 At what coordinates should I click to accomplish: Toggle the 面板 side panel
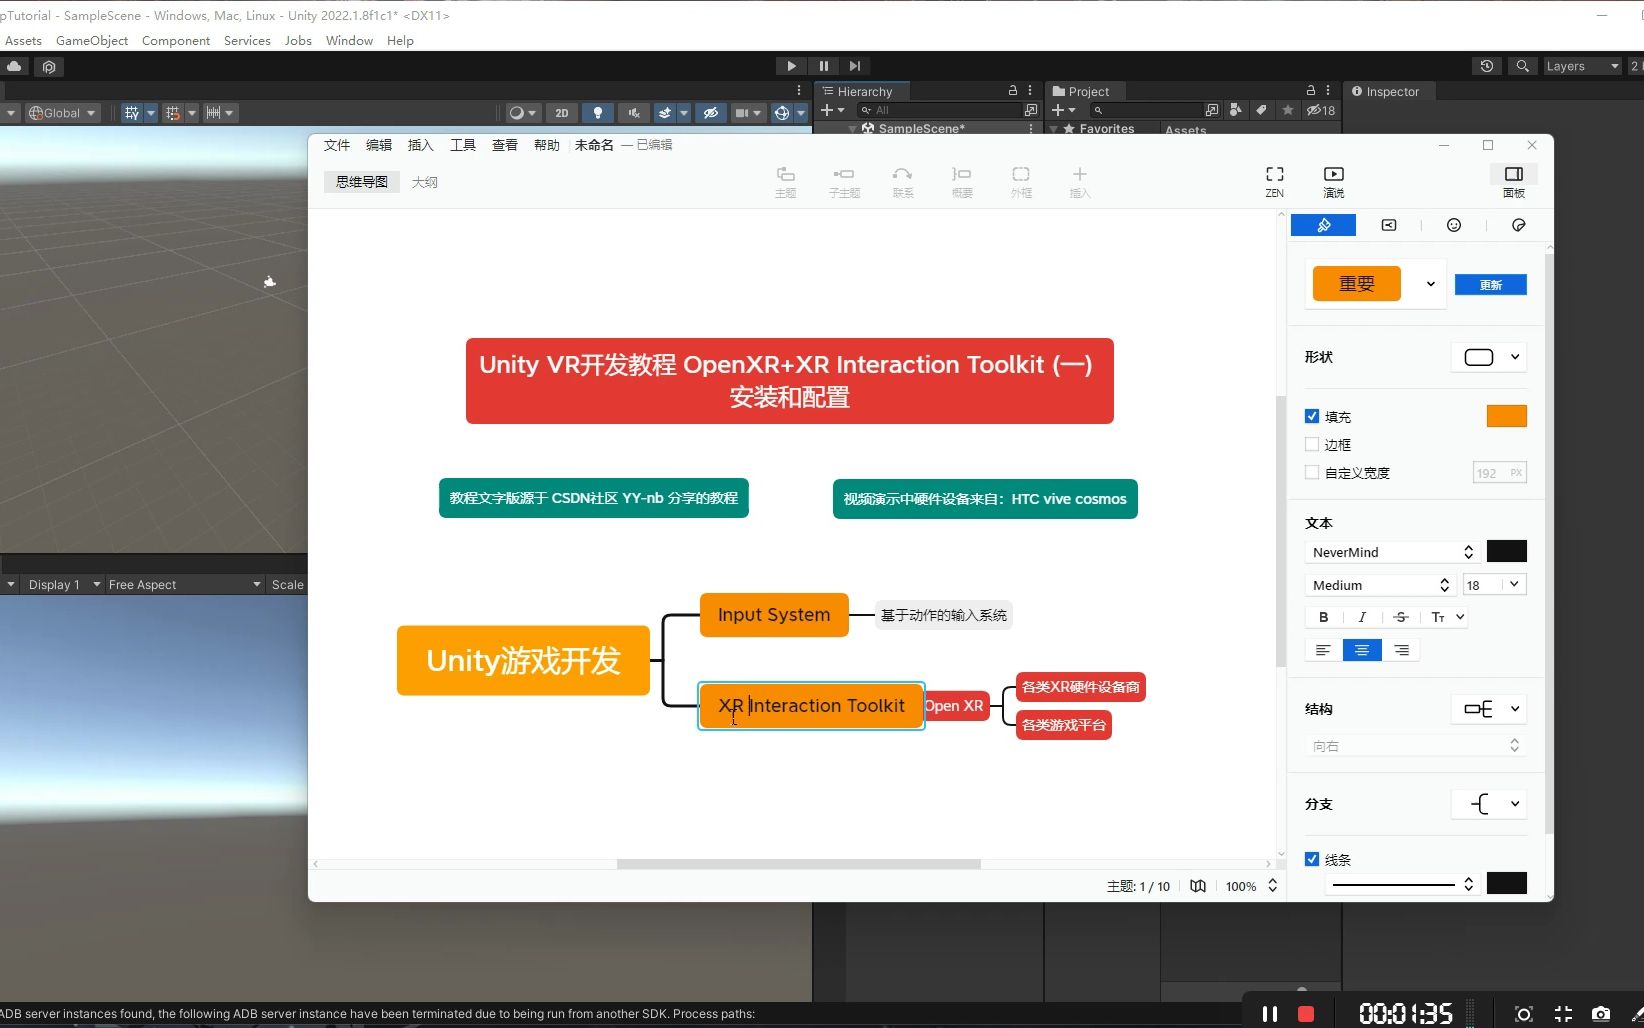[x=1514, y=181]
